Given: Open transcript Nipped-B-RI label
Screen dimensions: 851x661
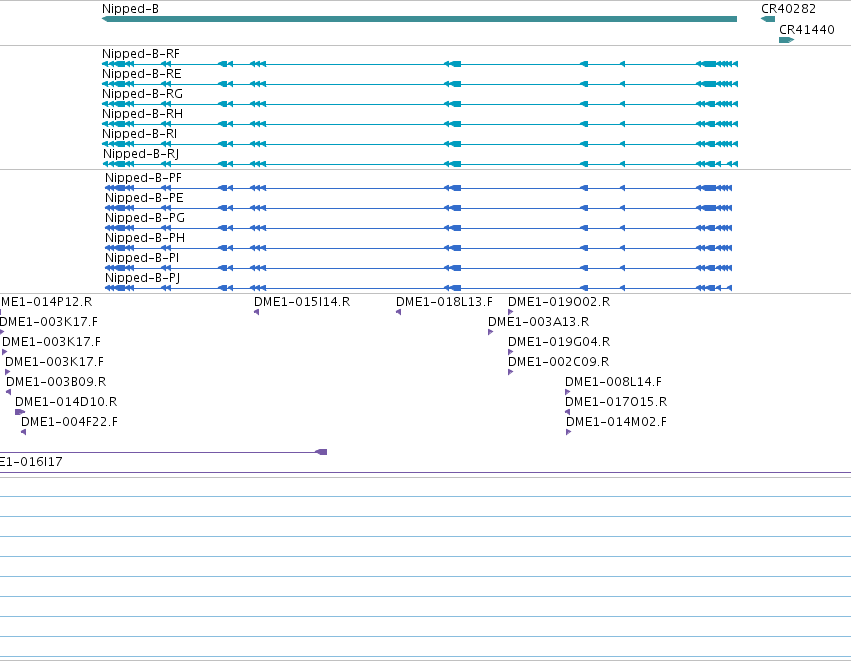Looking at the screenshot, I should point(139,134).
